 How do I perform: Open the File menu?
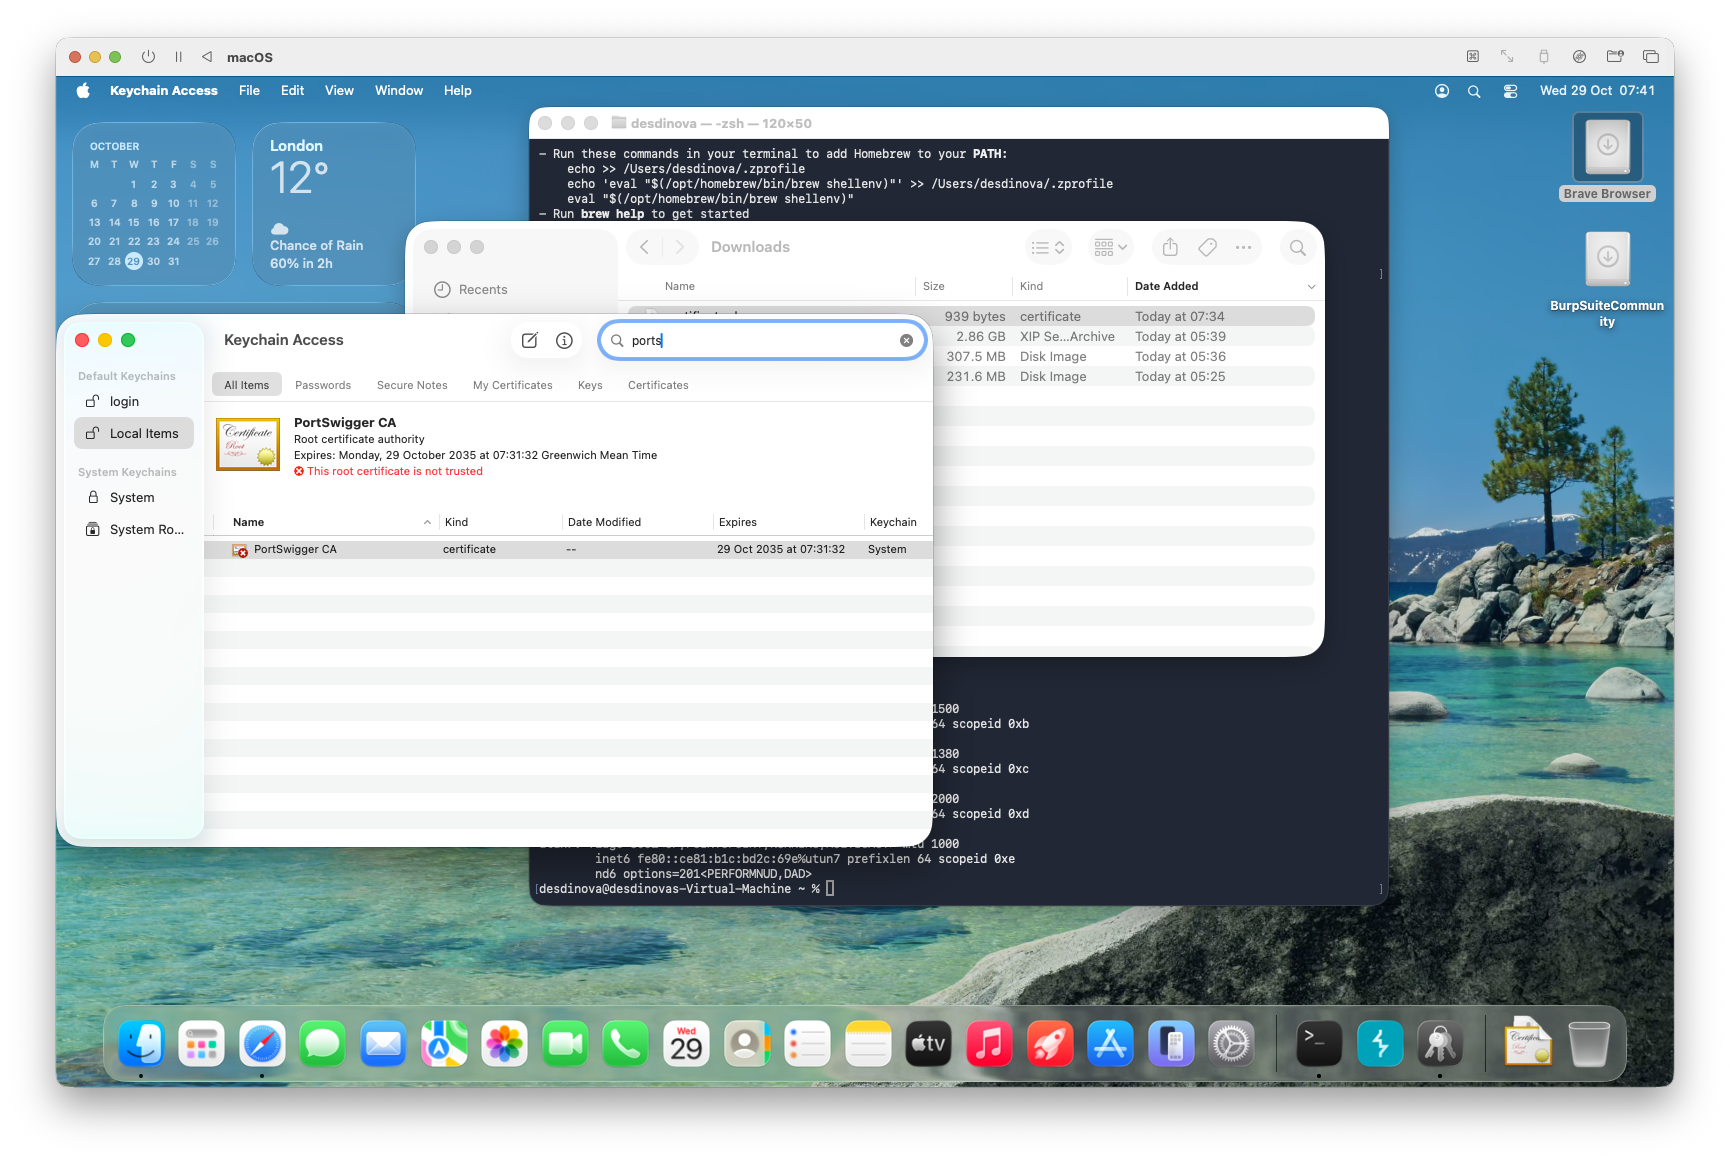[x=249, y=91]
